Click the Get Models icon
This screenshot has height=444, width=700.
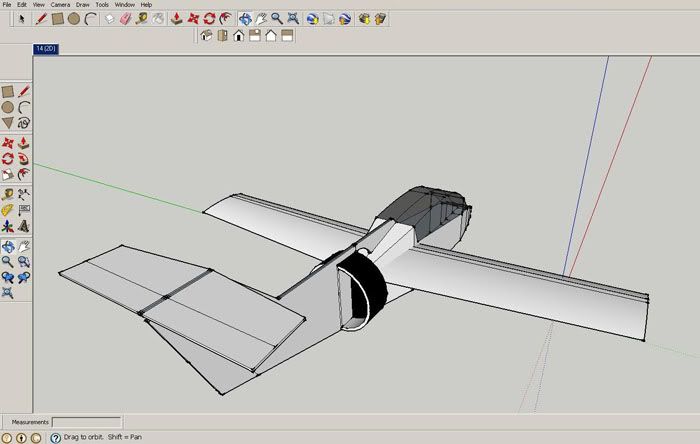(364, 19)
